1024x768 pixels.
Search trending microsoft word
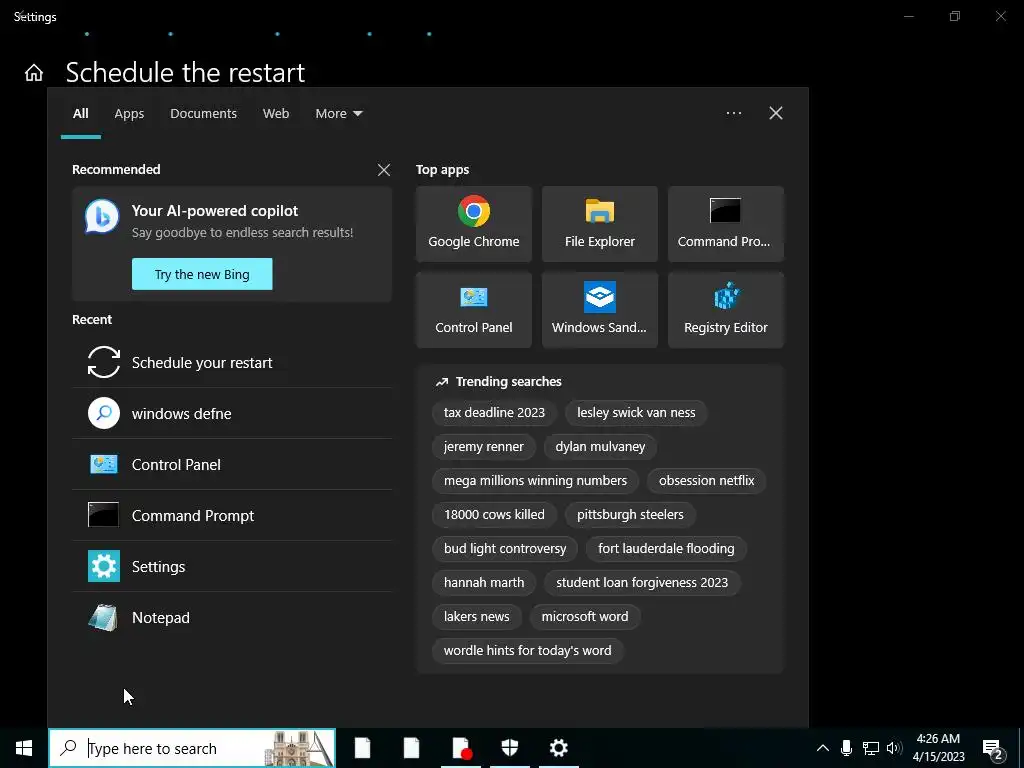(585, 616)
